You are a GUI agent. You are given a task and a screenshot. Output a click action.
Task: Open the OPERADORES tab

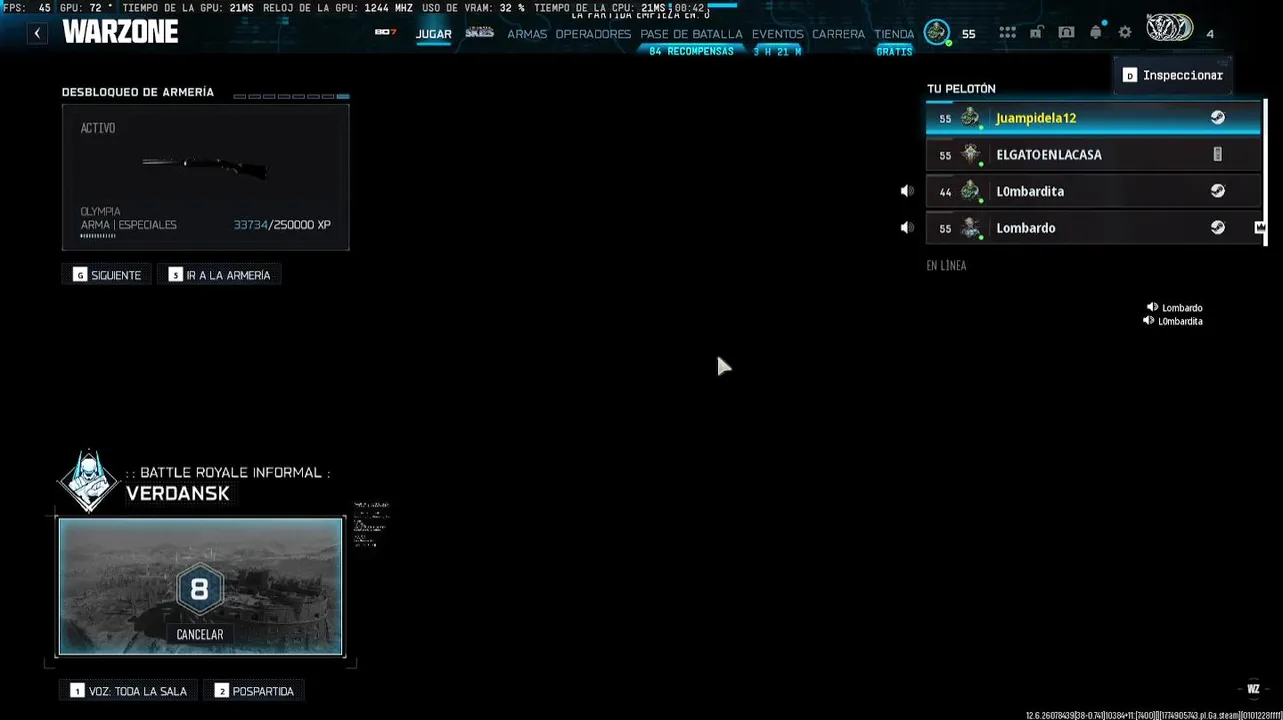593,34
